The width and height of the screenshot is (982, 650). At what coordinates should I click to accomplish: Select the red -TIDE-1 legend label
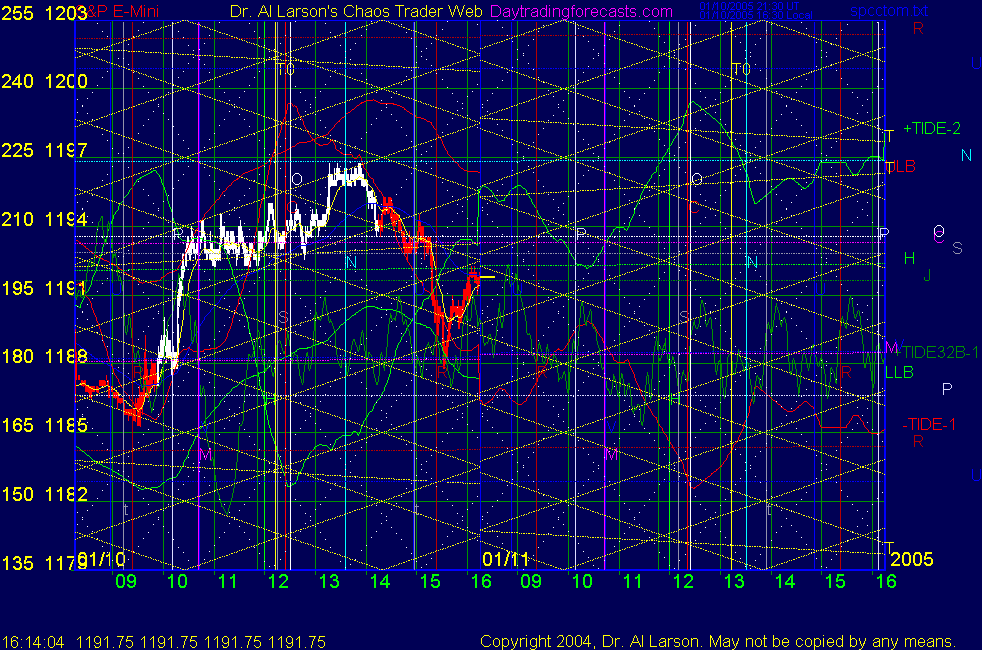[x=929, y=425]
